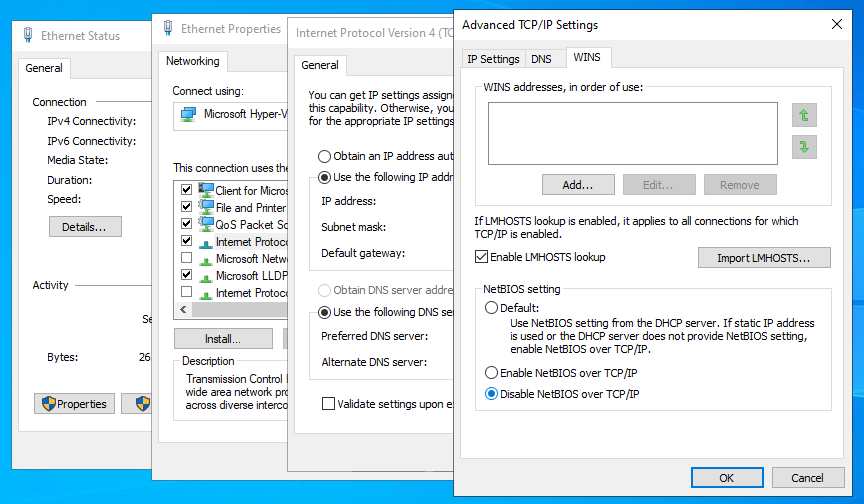Select the QoS Packet Scheduler item icon
864x504 pixels.
206,224
